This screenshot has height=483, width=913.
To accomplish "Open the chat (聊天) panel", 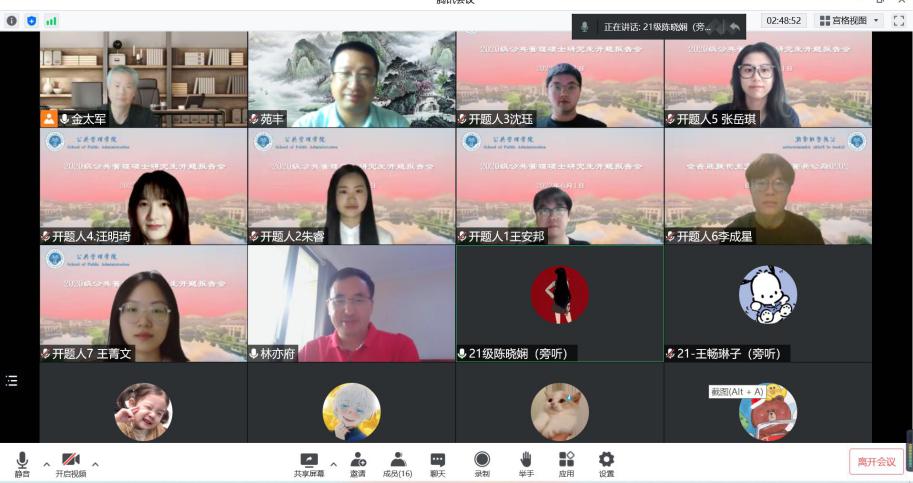I will tap(437, 463).
